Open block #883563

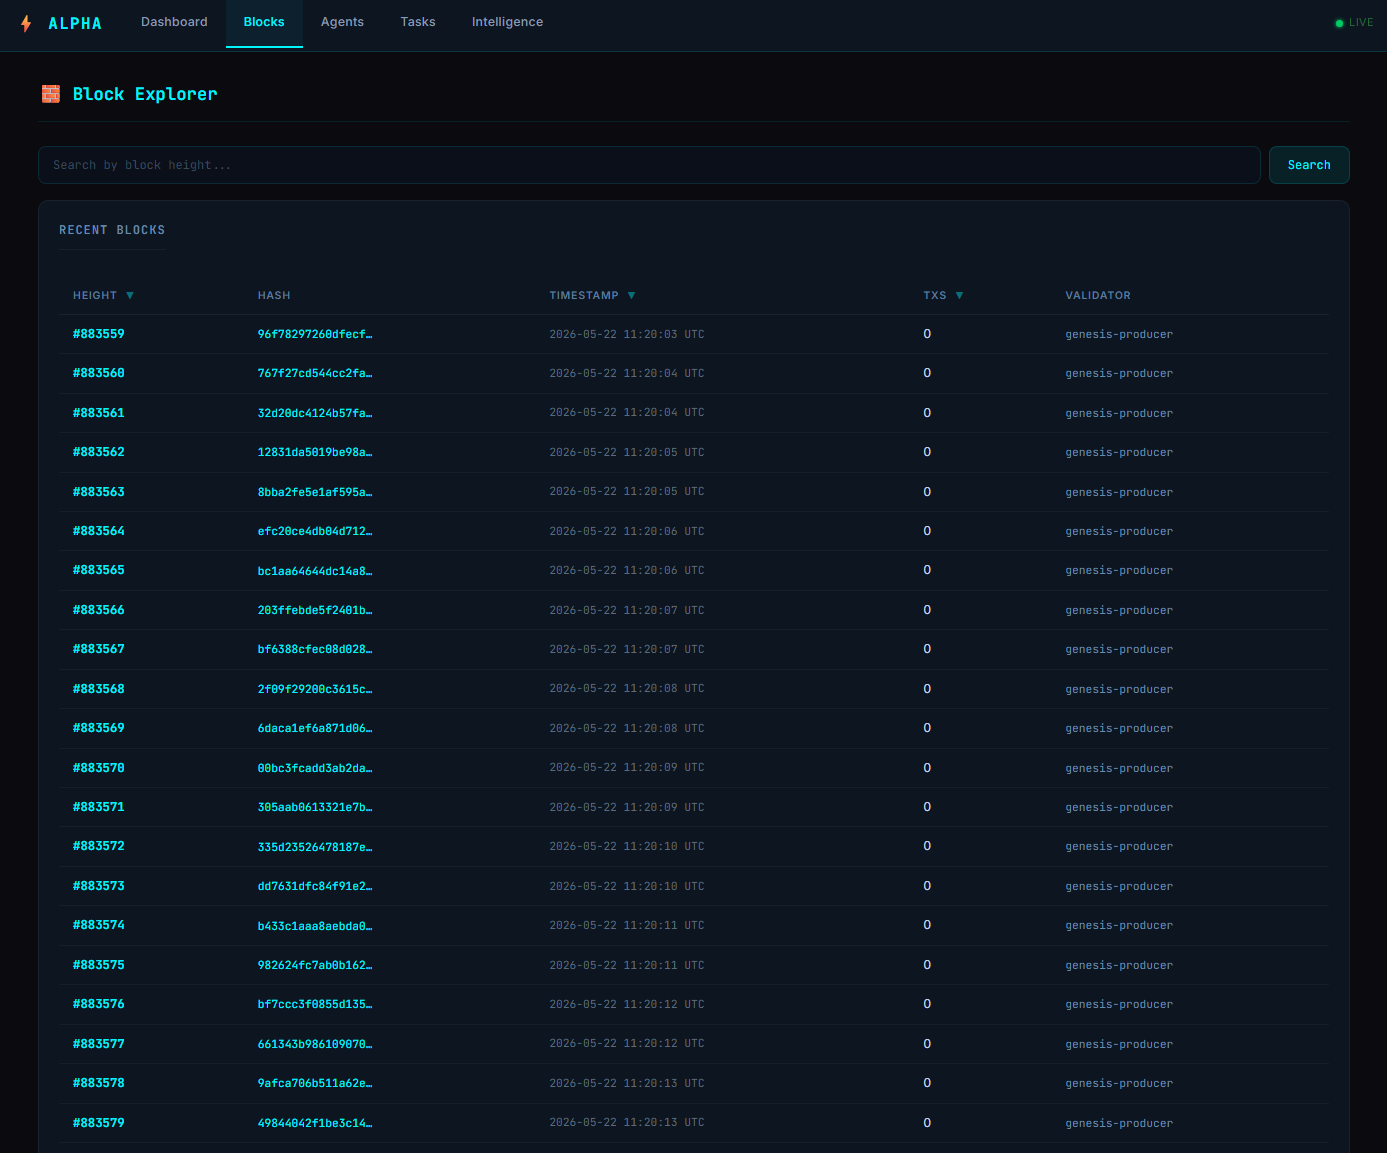99,492
